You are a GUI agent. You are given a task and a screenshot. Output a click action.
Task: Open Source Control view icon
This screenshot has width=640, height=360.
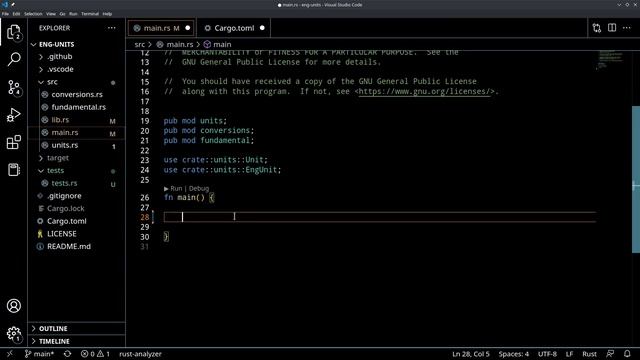pyautogui.click(x=14, y=87)
